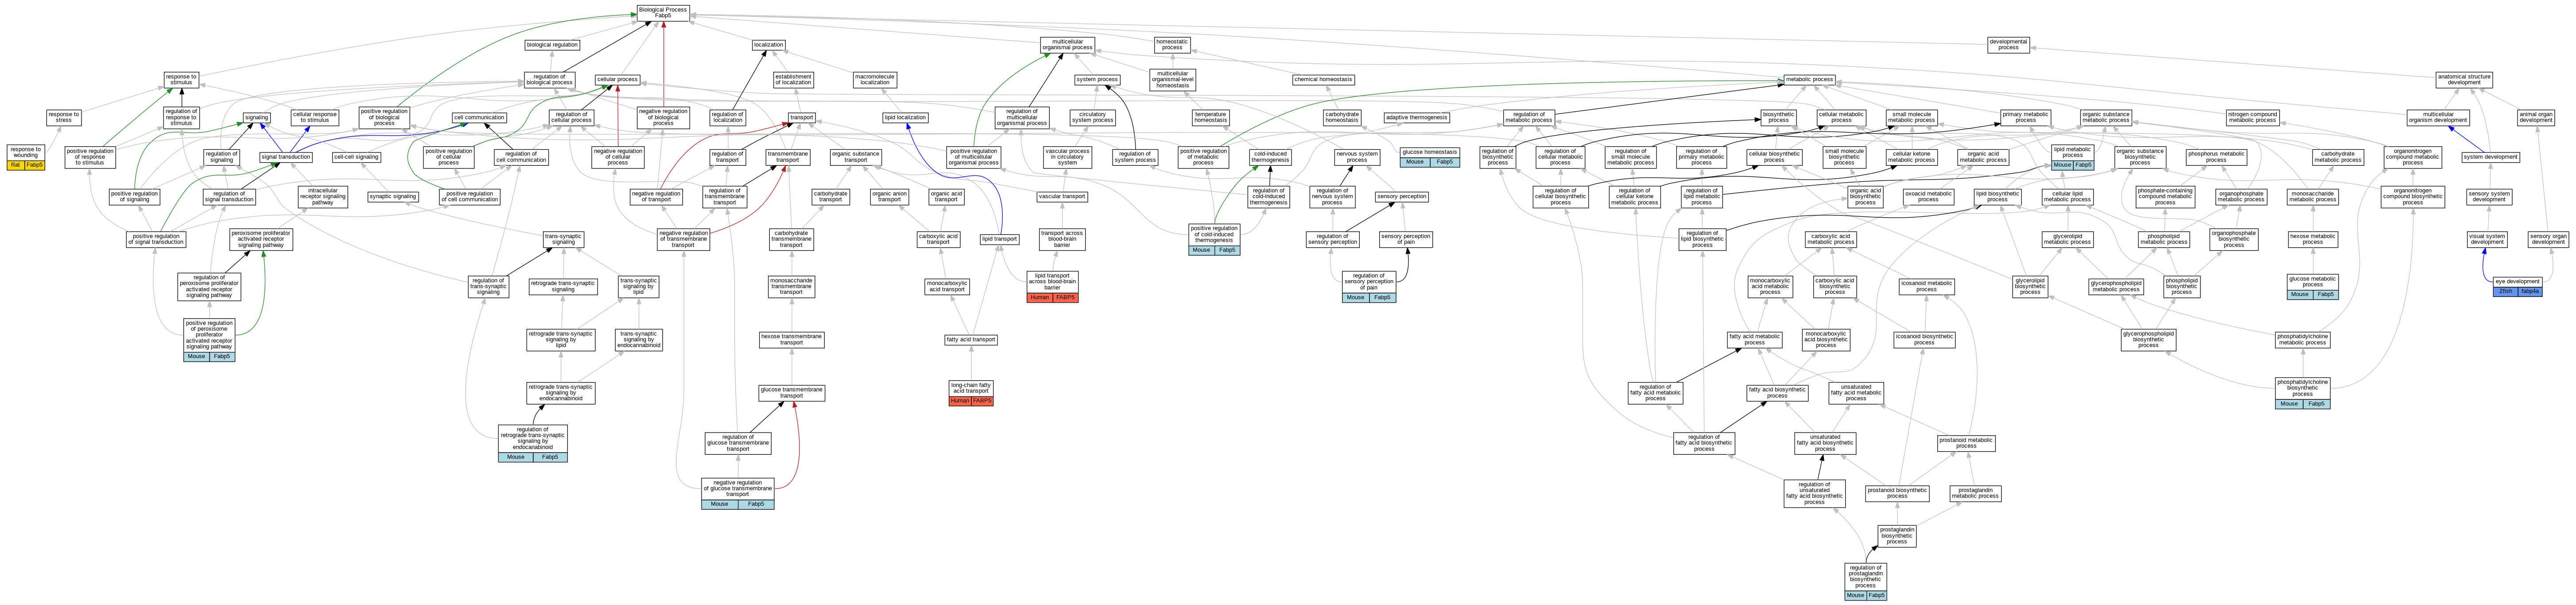Screen dimensions: 2576x605
Task: Click the 'prostanoid metabolic process' node
Action: [x=1966, y=443]
